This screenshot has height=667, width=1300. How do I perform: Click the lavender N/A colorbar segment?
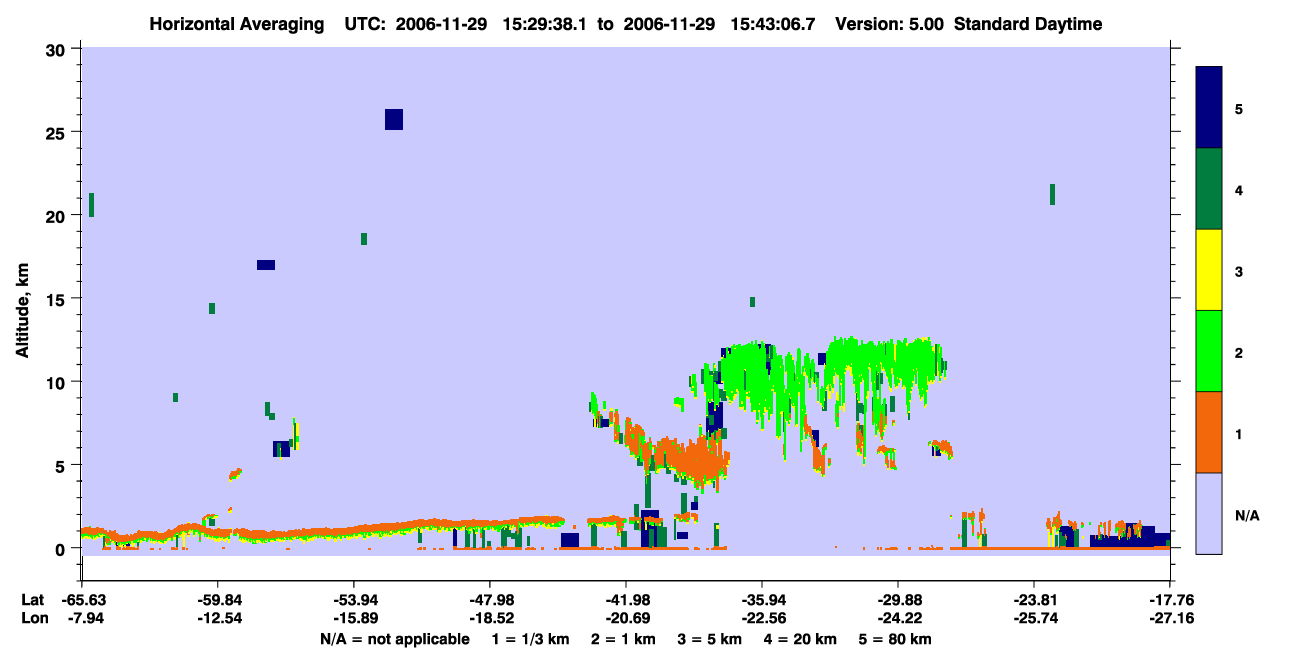[1209, 513]
